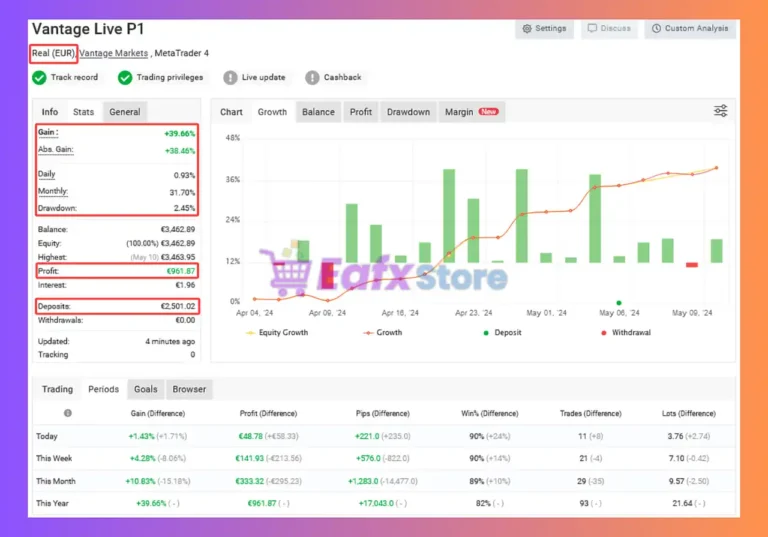This screenshot has height=537, width=768.
Task: Click the This Week row label
Action: [x=54, y=459]
